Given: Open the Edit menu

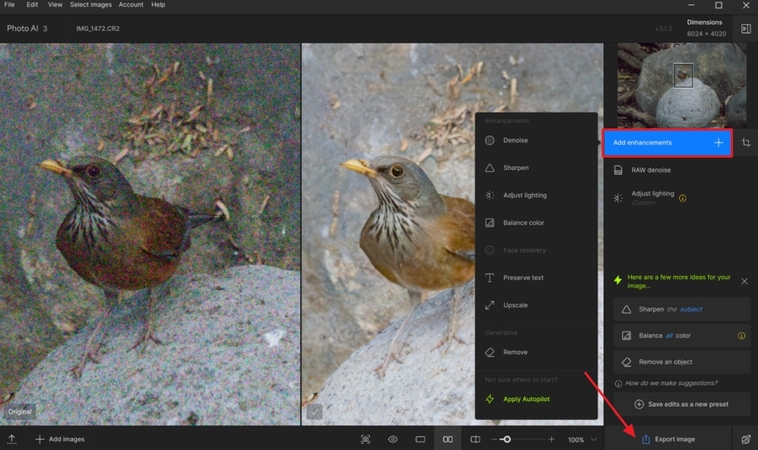Looking at the screenshot, I should (32, 4).
